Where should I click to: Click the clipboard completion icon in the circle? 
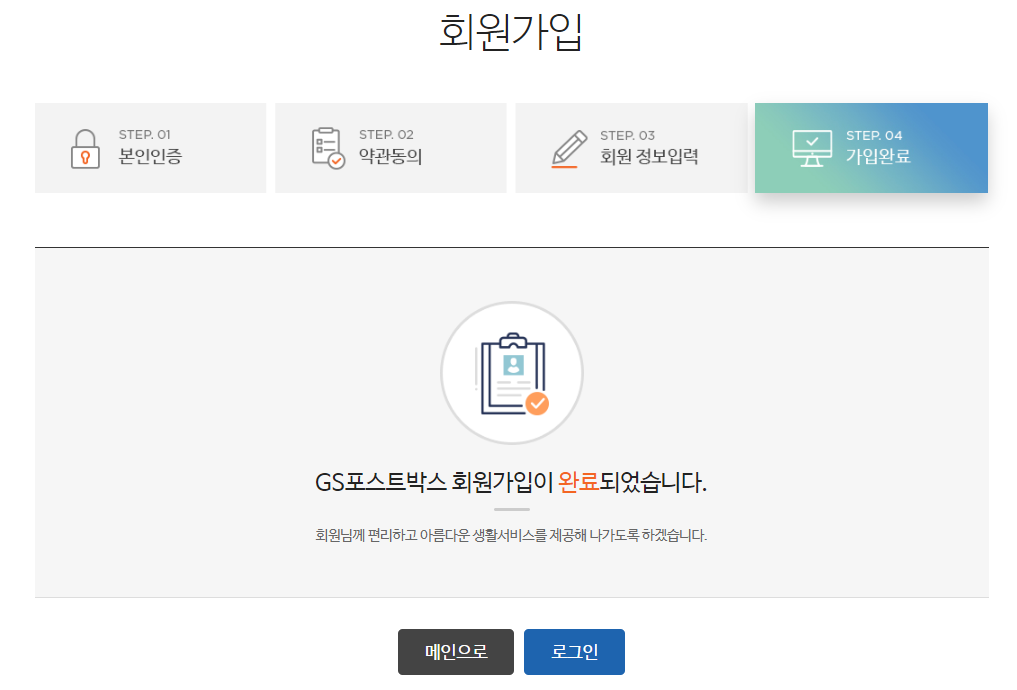(512, 373)
